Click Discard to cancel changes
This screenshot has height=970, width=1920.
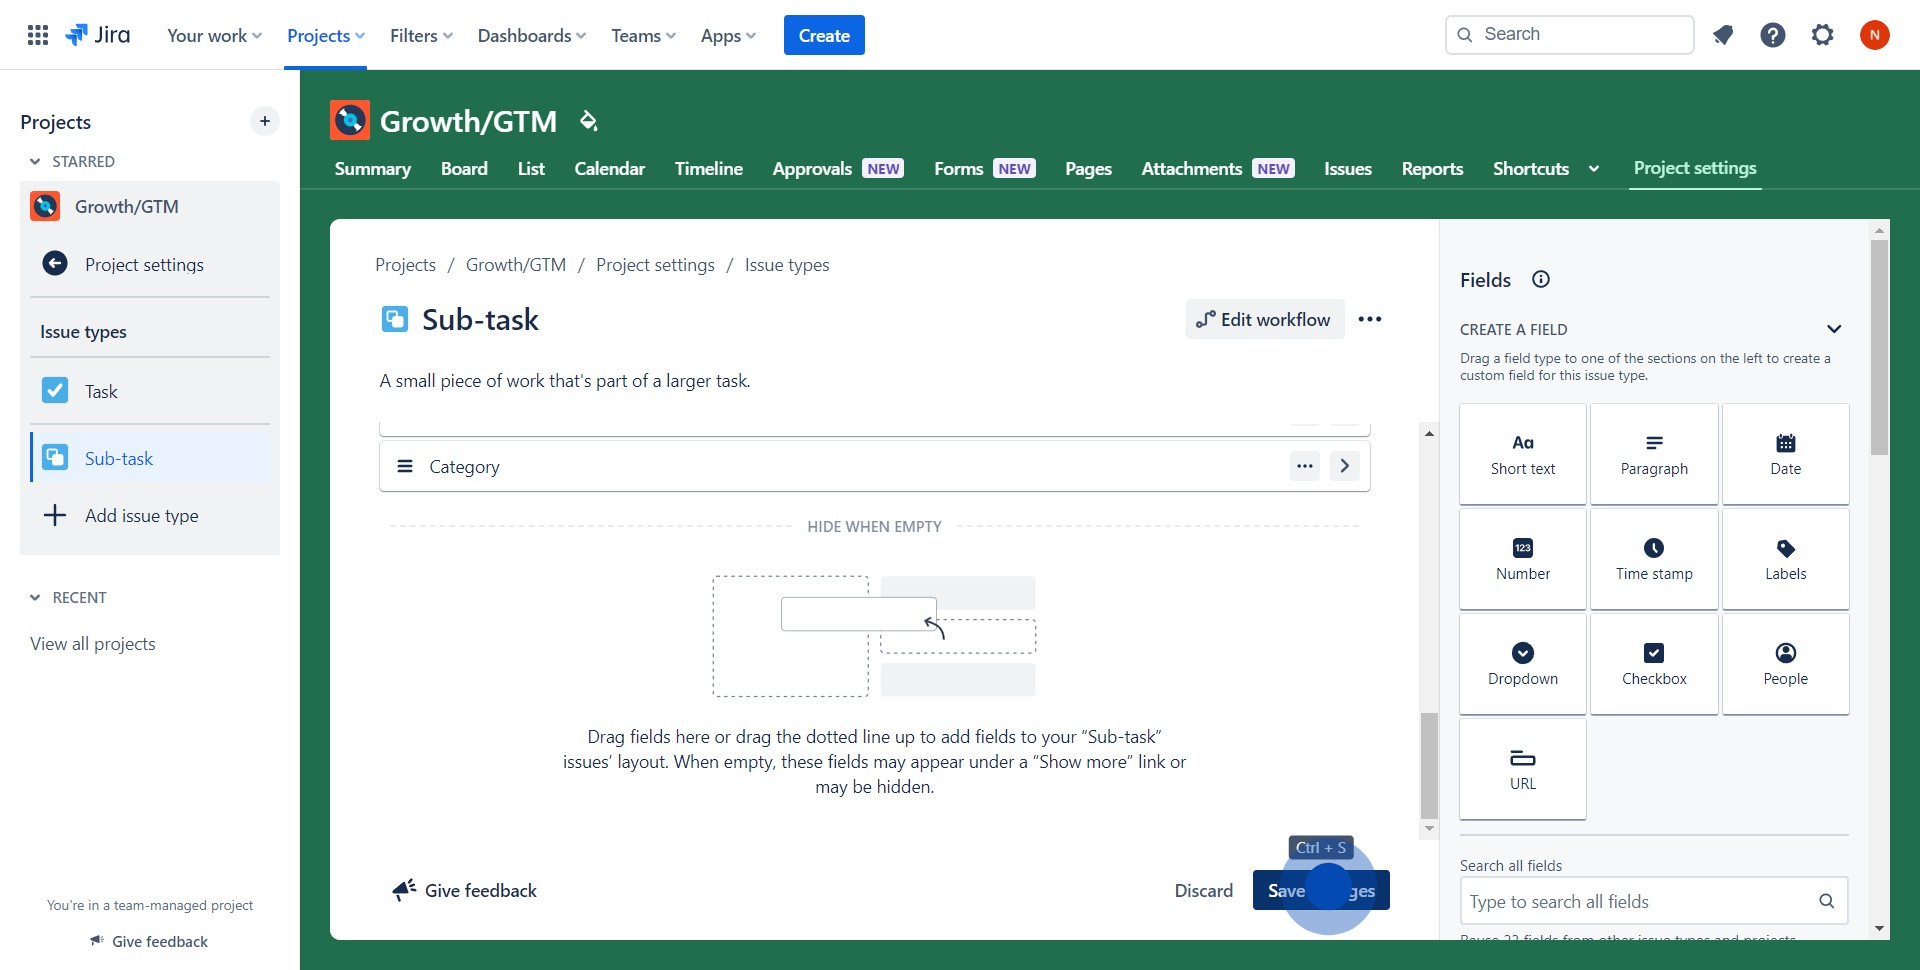1203,891
